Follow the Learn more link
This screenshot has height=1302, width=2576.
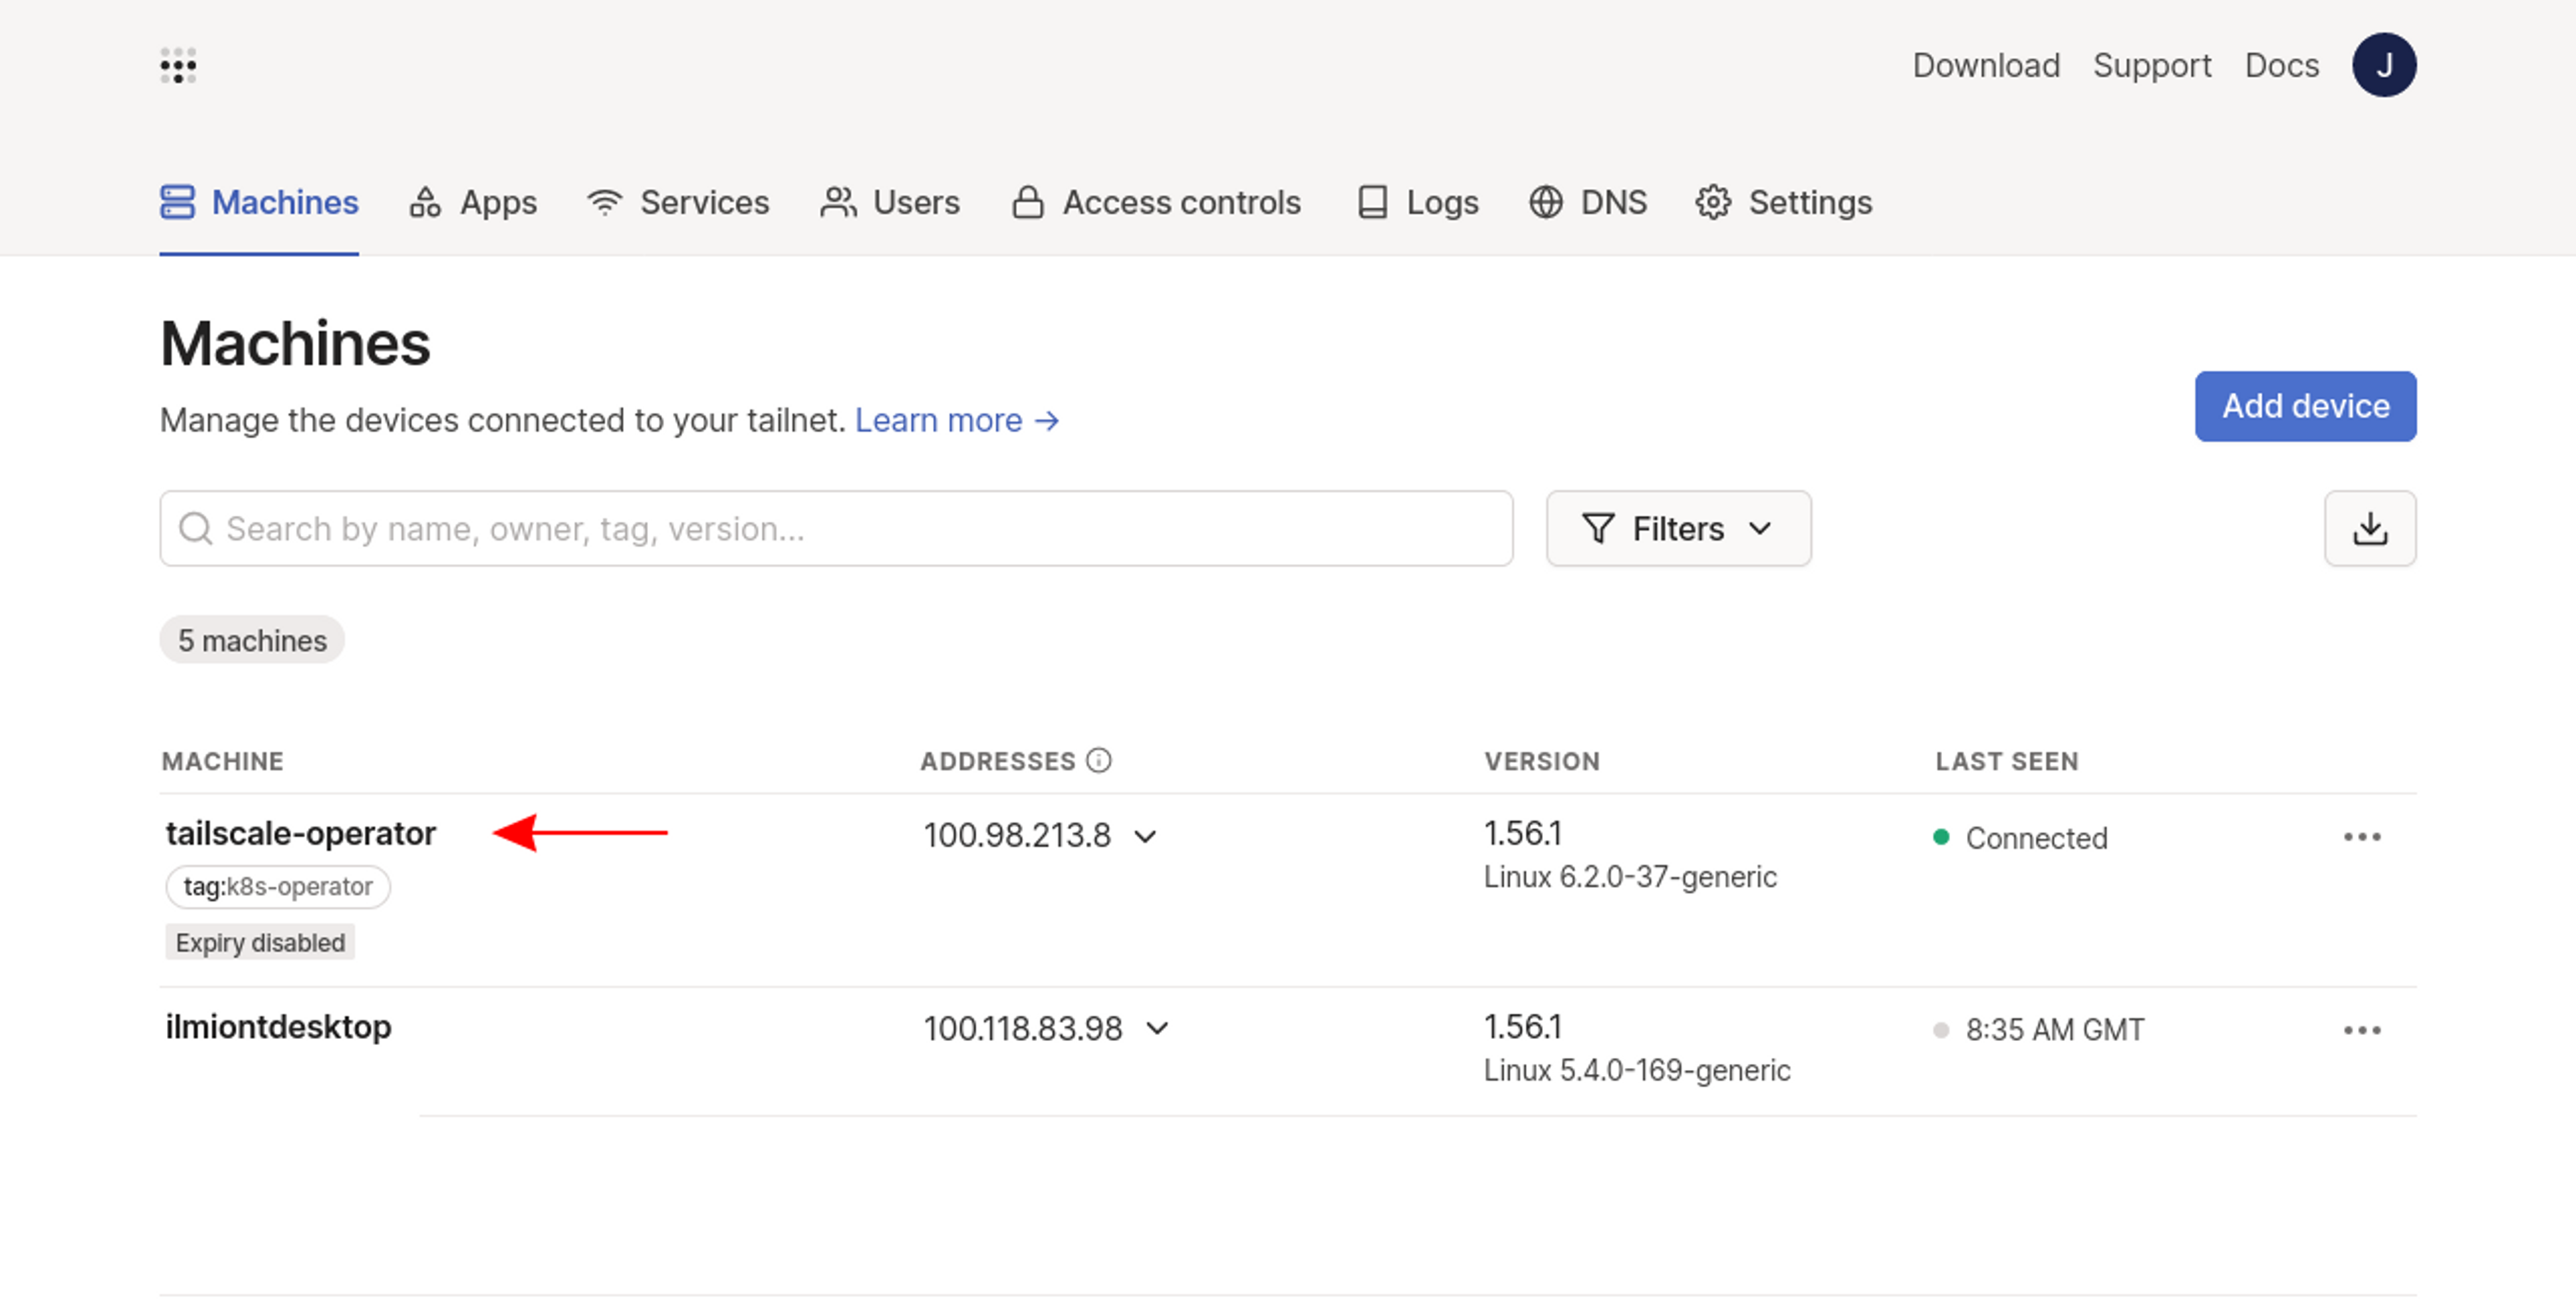click(956, 420)
